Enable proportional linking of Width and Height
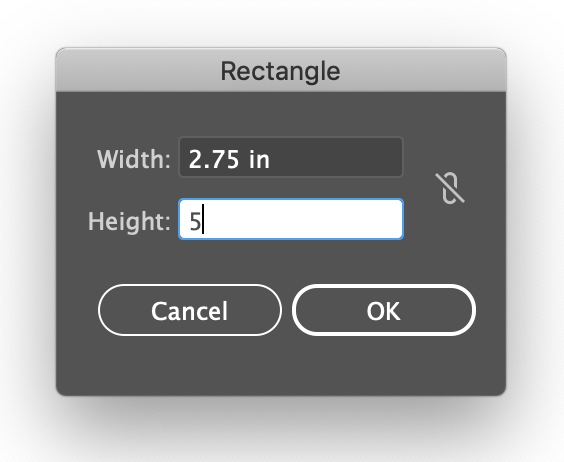564x462 pixels. point(450,188)
